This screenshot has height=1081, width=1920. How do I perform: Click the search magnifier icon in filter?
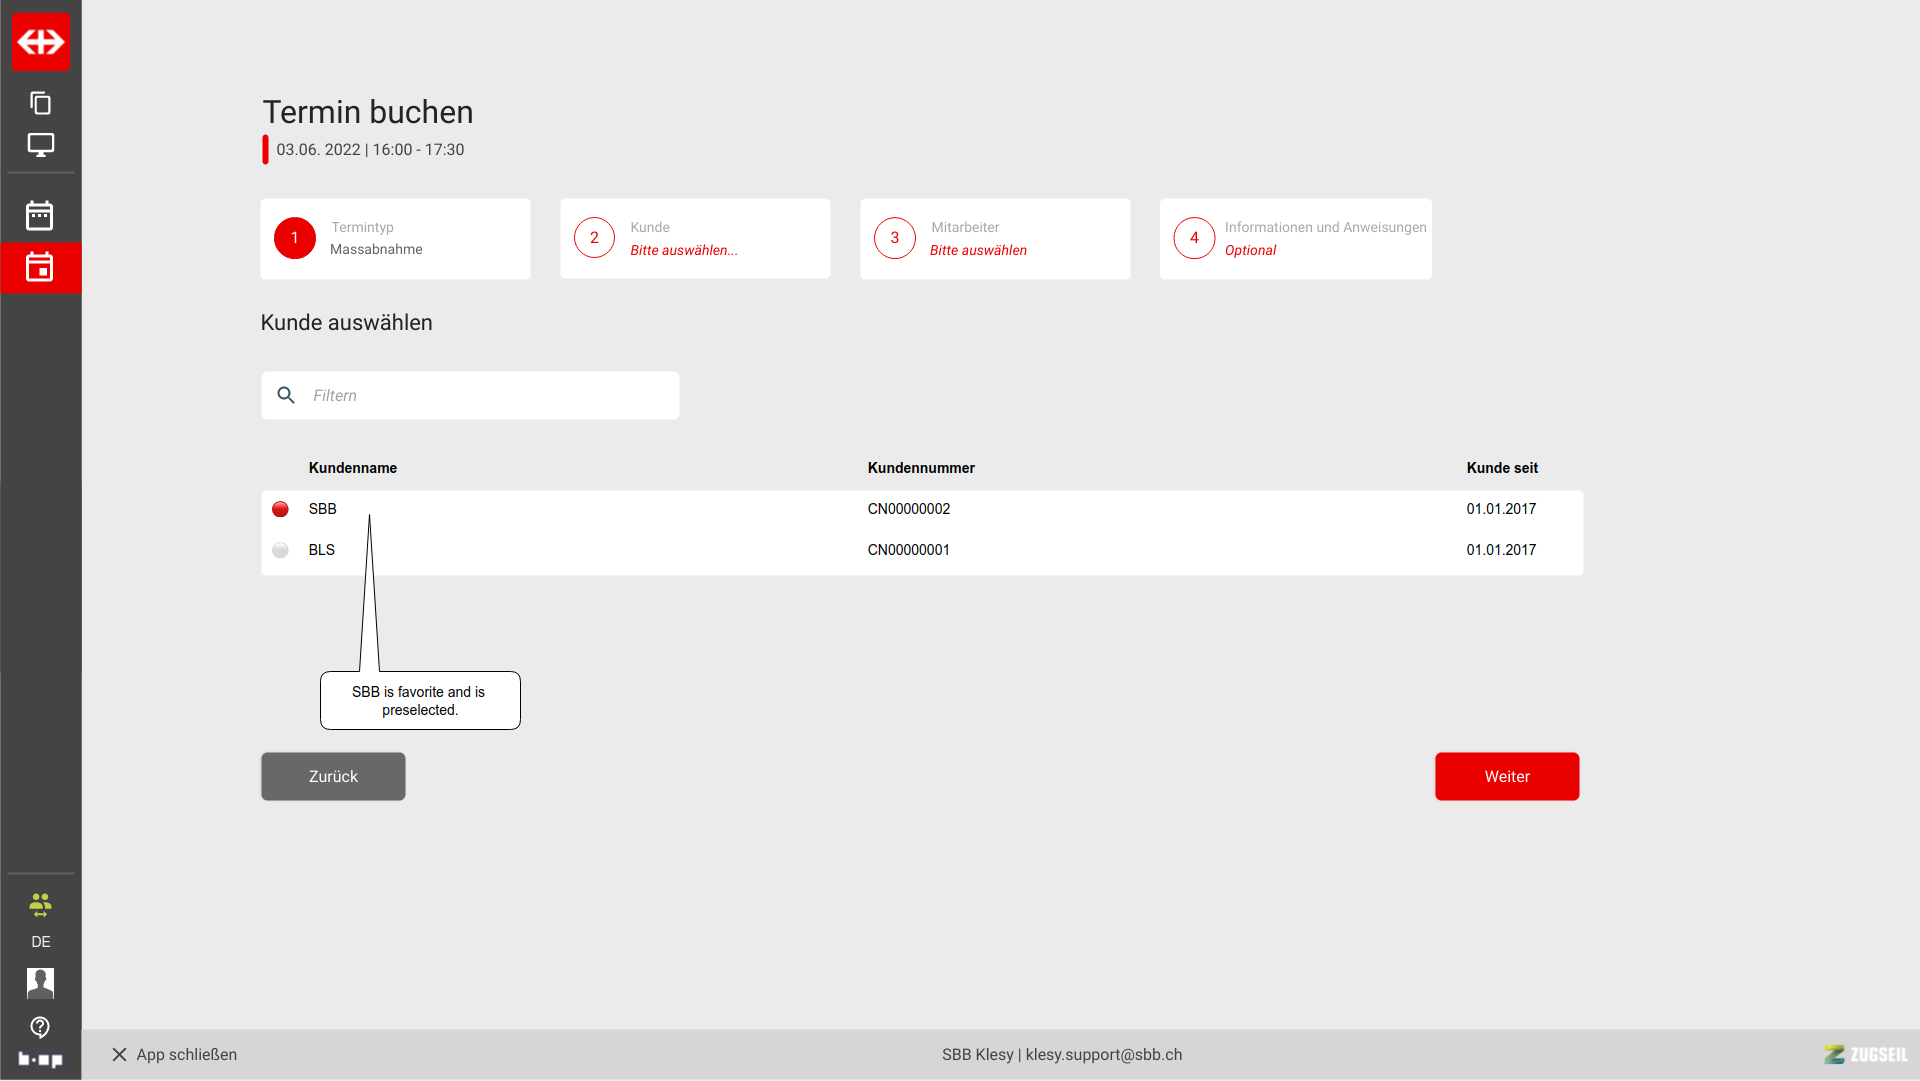click(286, 395)
